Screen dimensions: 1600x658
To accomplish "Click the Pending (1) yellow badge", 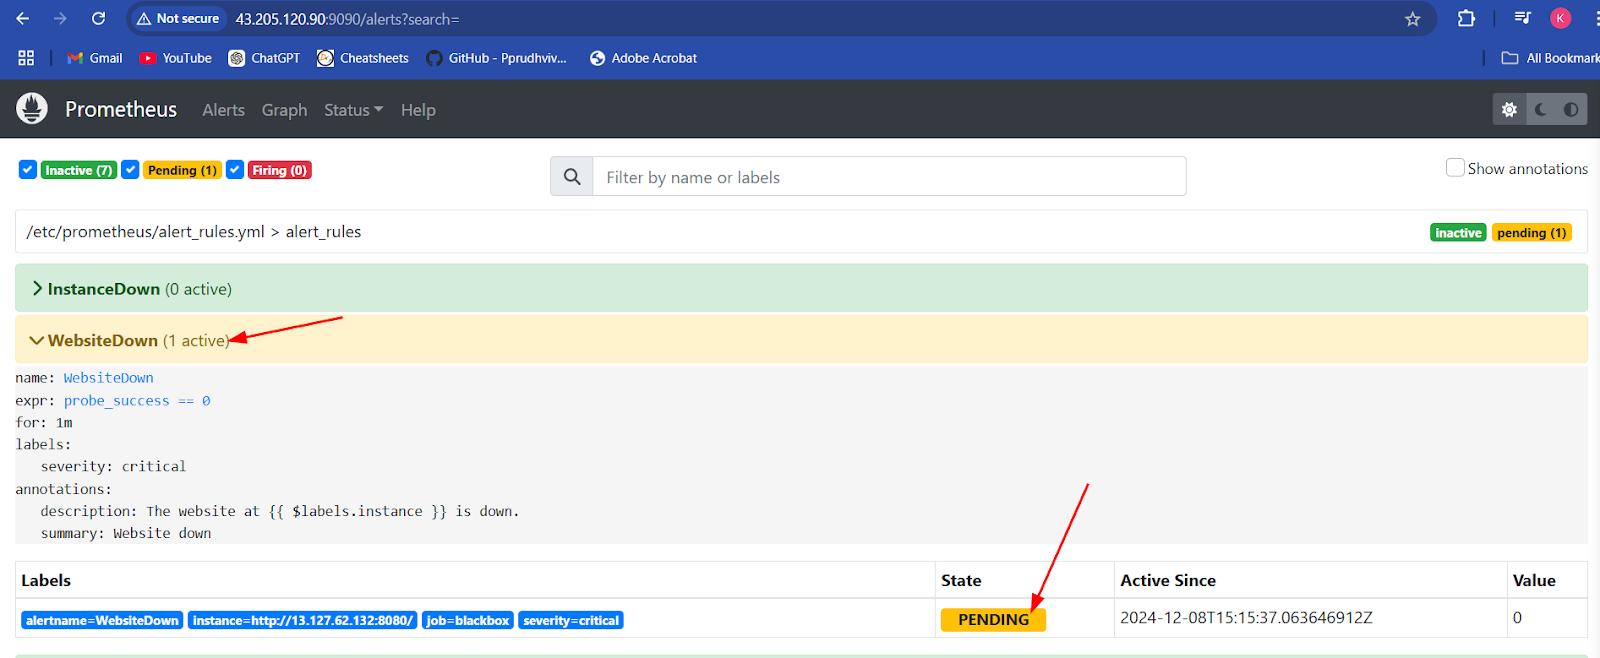I will point(182,170).
